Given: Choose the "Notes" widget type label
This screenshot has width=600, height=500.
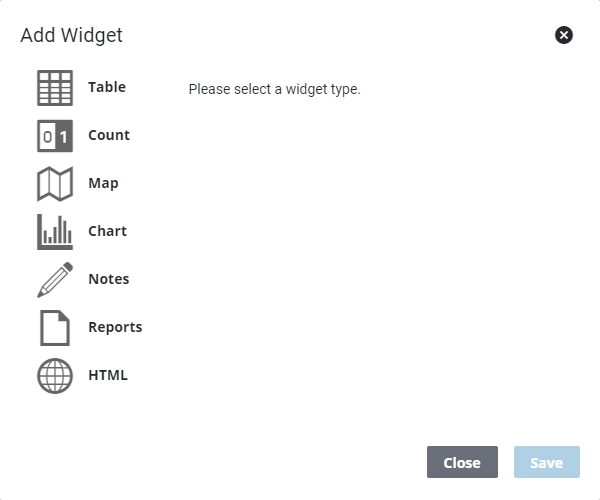Looking at the screenshot, I should [x=108, y=279].
